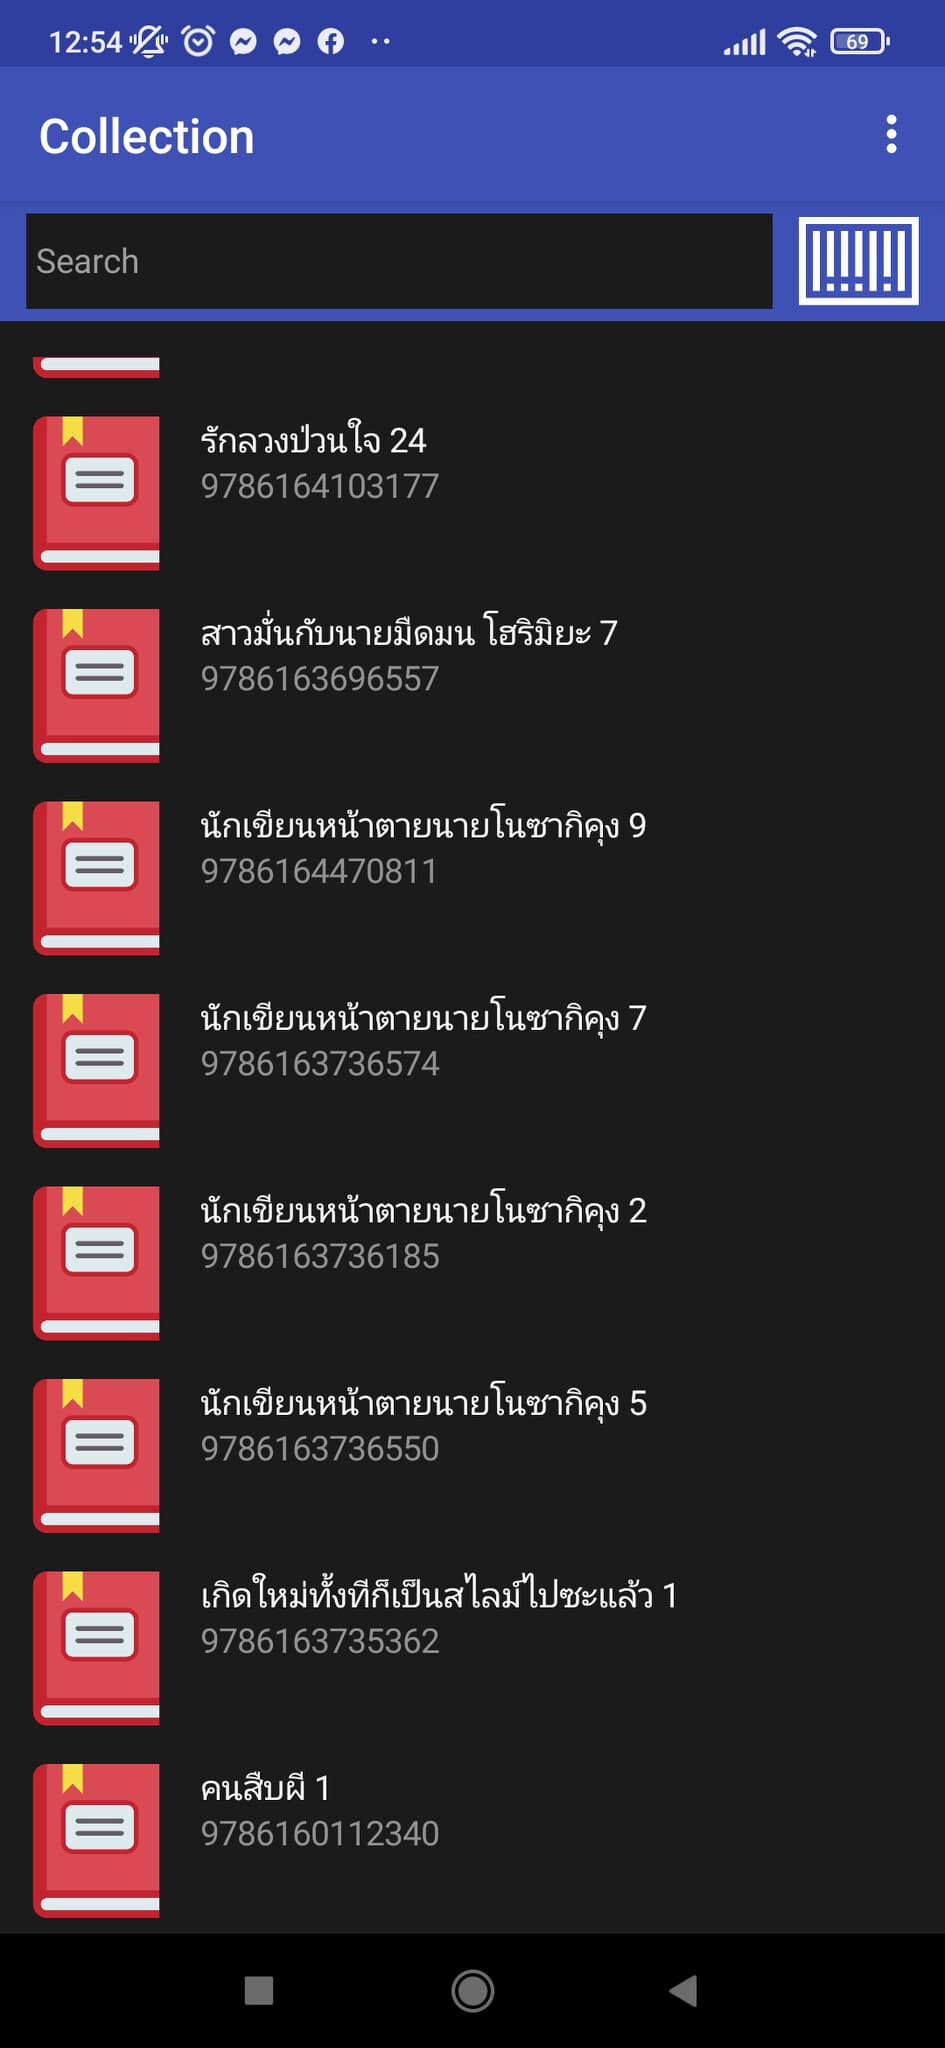Tap the book icon for ISBN 9786163736550

(96, 1456)
